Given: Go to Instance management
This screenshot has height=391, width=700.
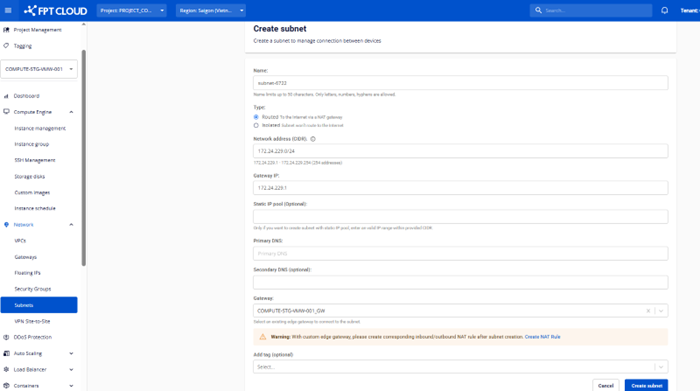Looking at the screenshot, I should (x=40, y=129).
